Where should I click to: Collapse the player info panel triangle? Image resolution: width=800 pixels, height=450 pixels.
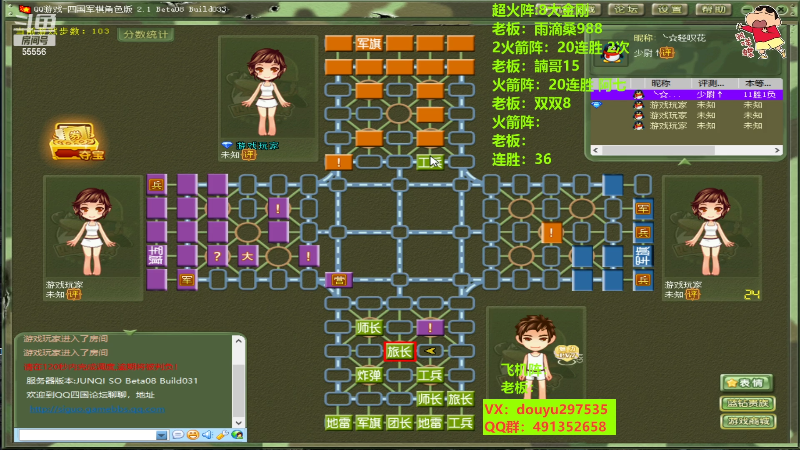684,162
